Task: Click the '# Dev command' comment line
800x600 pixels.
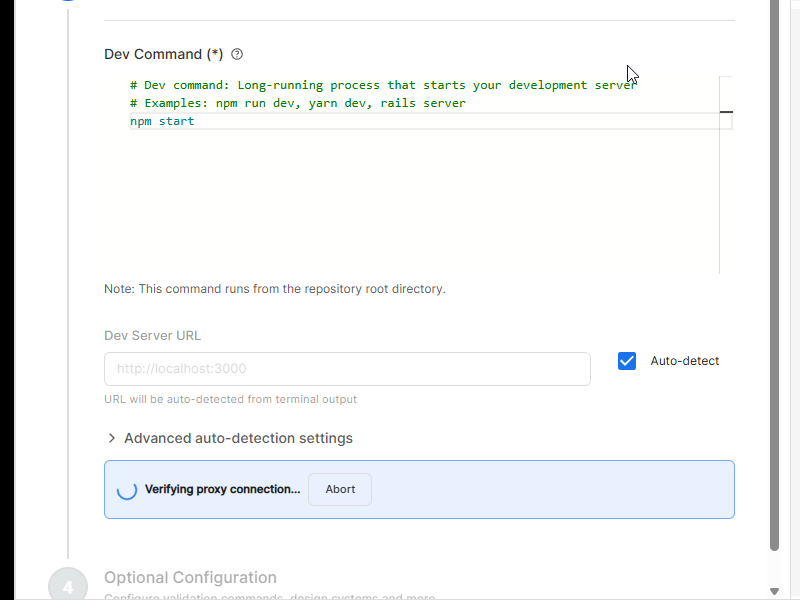Action: [x=380, y=85]
